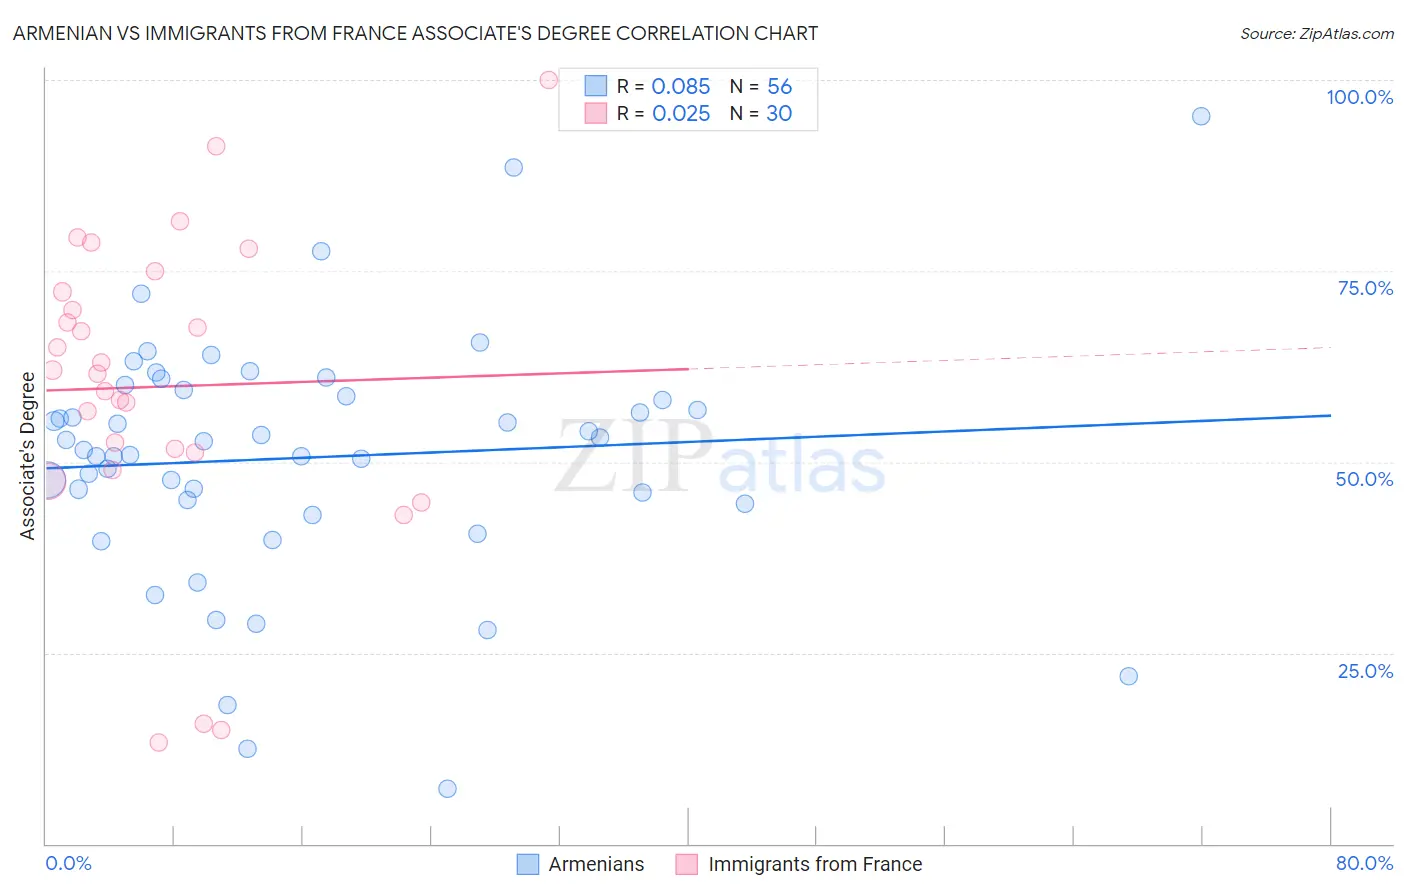The height and width of the screenshot is (892, 1406).
Task: Click the pink Immigrants from France legend swatch
Action: [687, 864]
